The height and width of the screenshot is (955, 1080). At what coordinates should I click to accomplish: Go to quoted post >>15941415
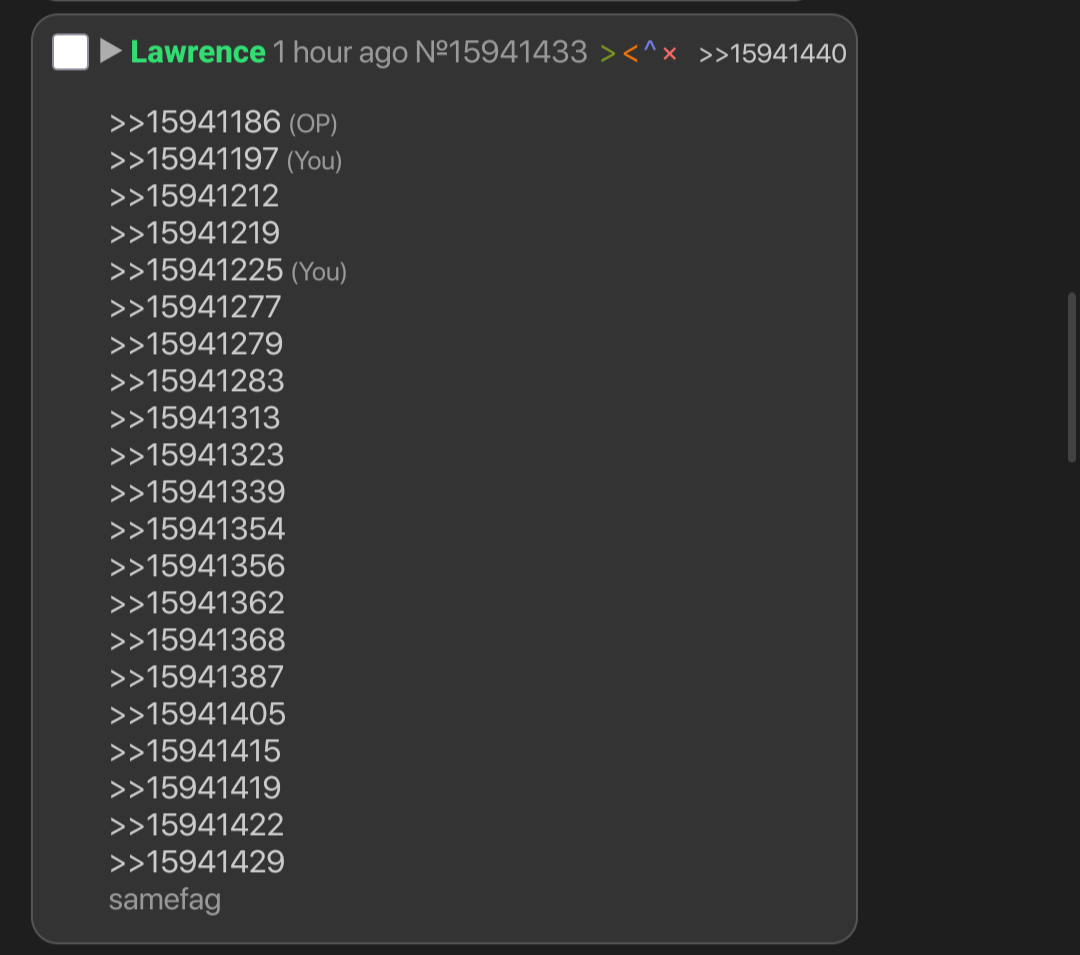(x=195, y=751)
